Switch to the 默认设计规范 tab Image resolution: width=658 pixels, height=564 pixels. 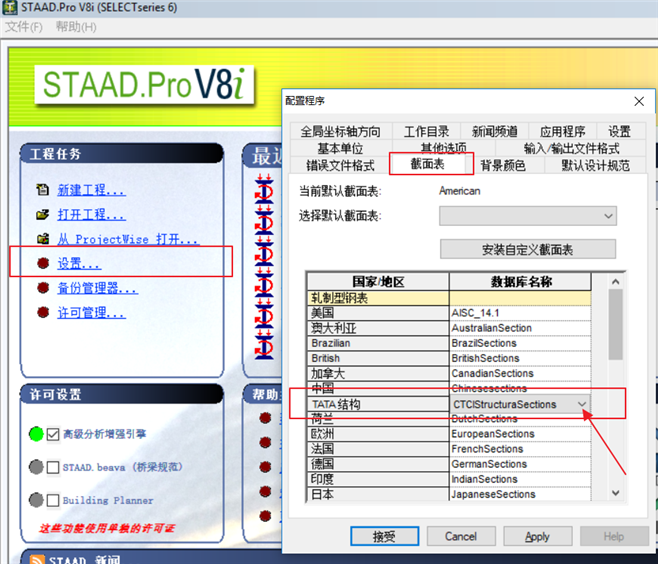595,165
